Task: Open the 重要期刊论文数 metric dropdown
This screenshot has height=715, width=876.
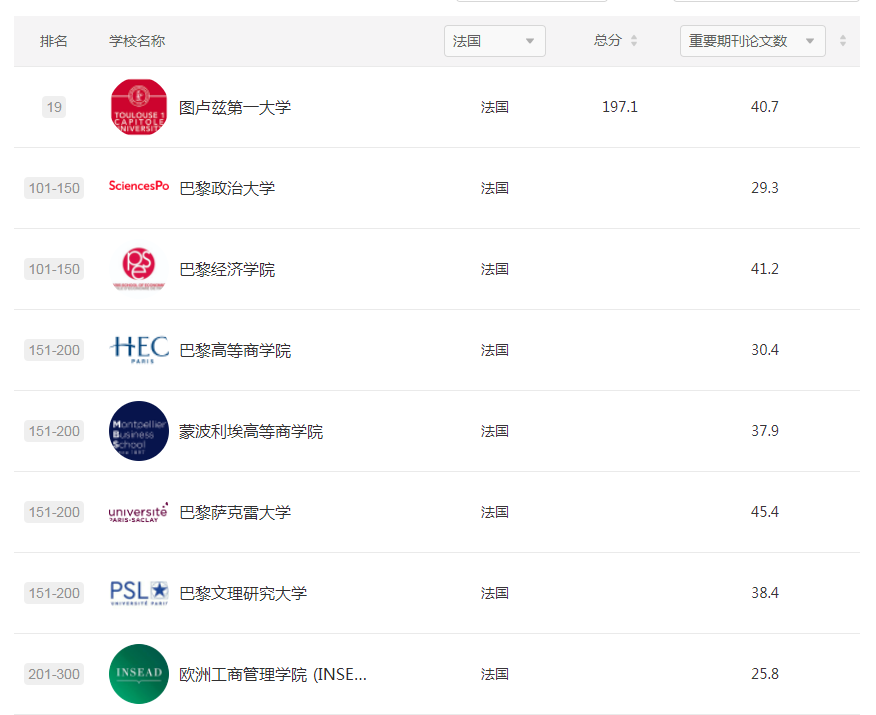Action: [x=752, y=41]
